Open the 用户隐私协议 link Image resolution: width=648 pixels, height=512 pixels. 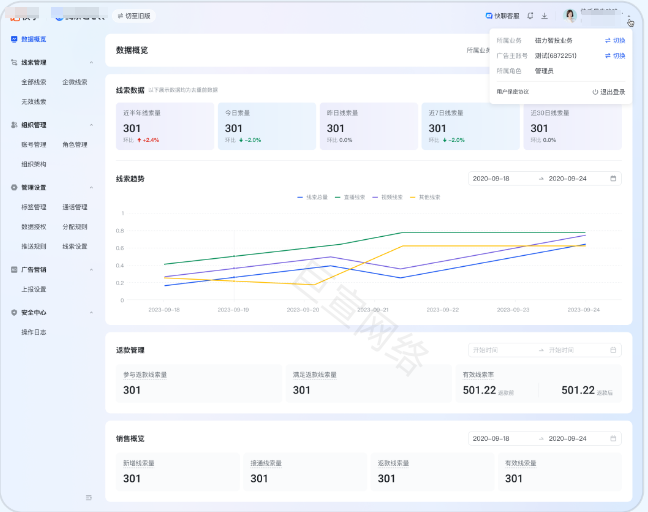click(x=512, y=92)
